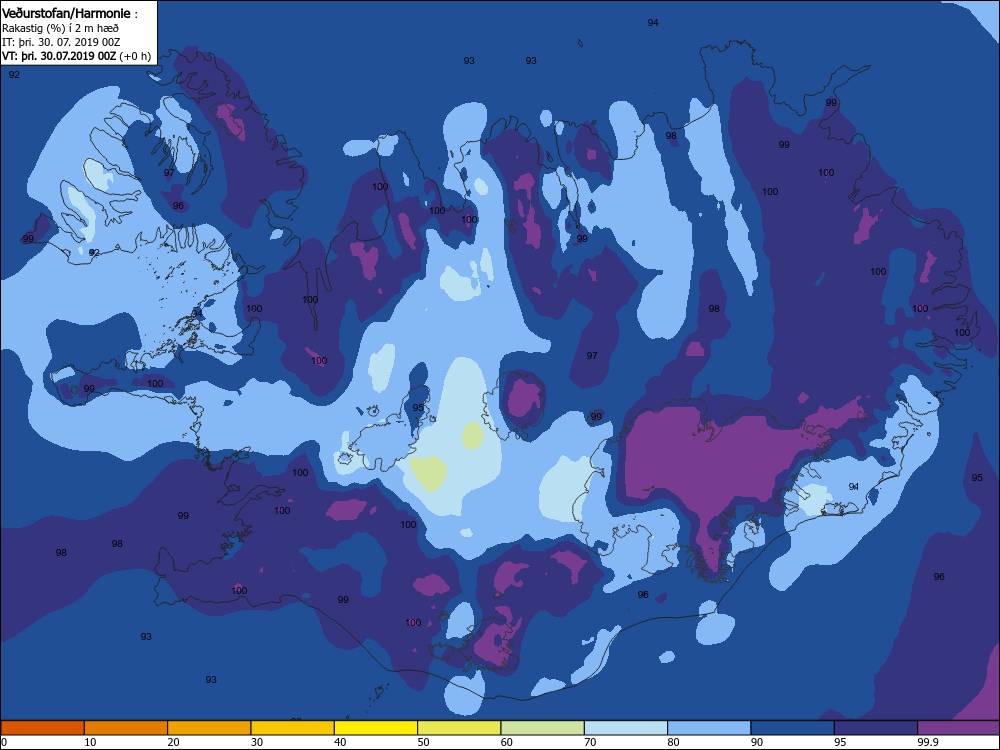This screenshot has height=750, width=1000.
Task: Click the '70' legend scale label
Action: tap(591, 742)
